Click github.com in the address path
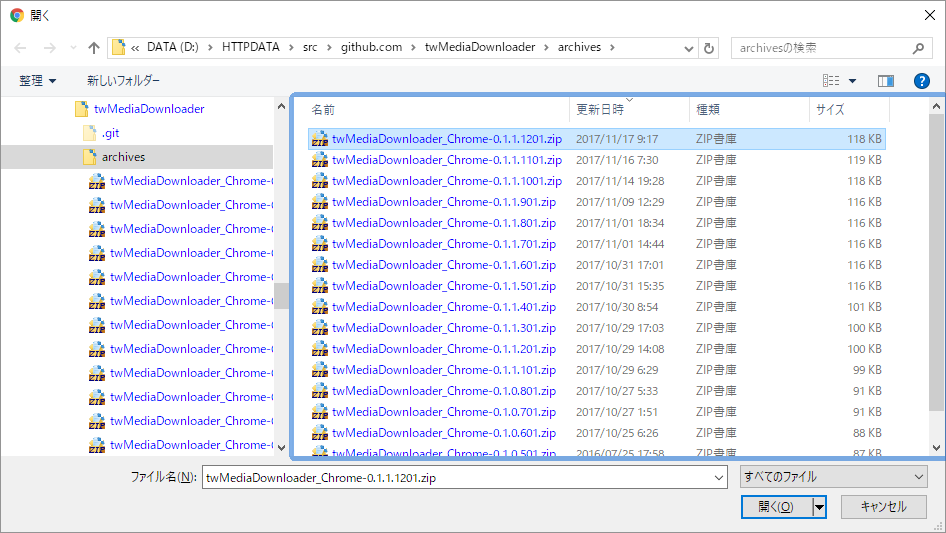 371,47
